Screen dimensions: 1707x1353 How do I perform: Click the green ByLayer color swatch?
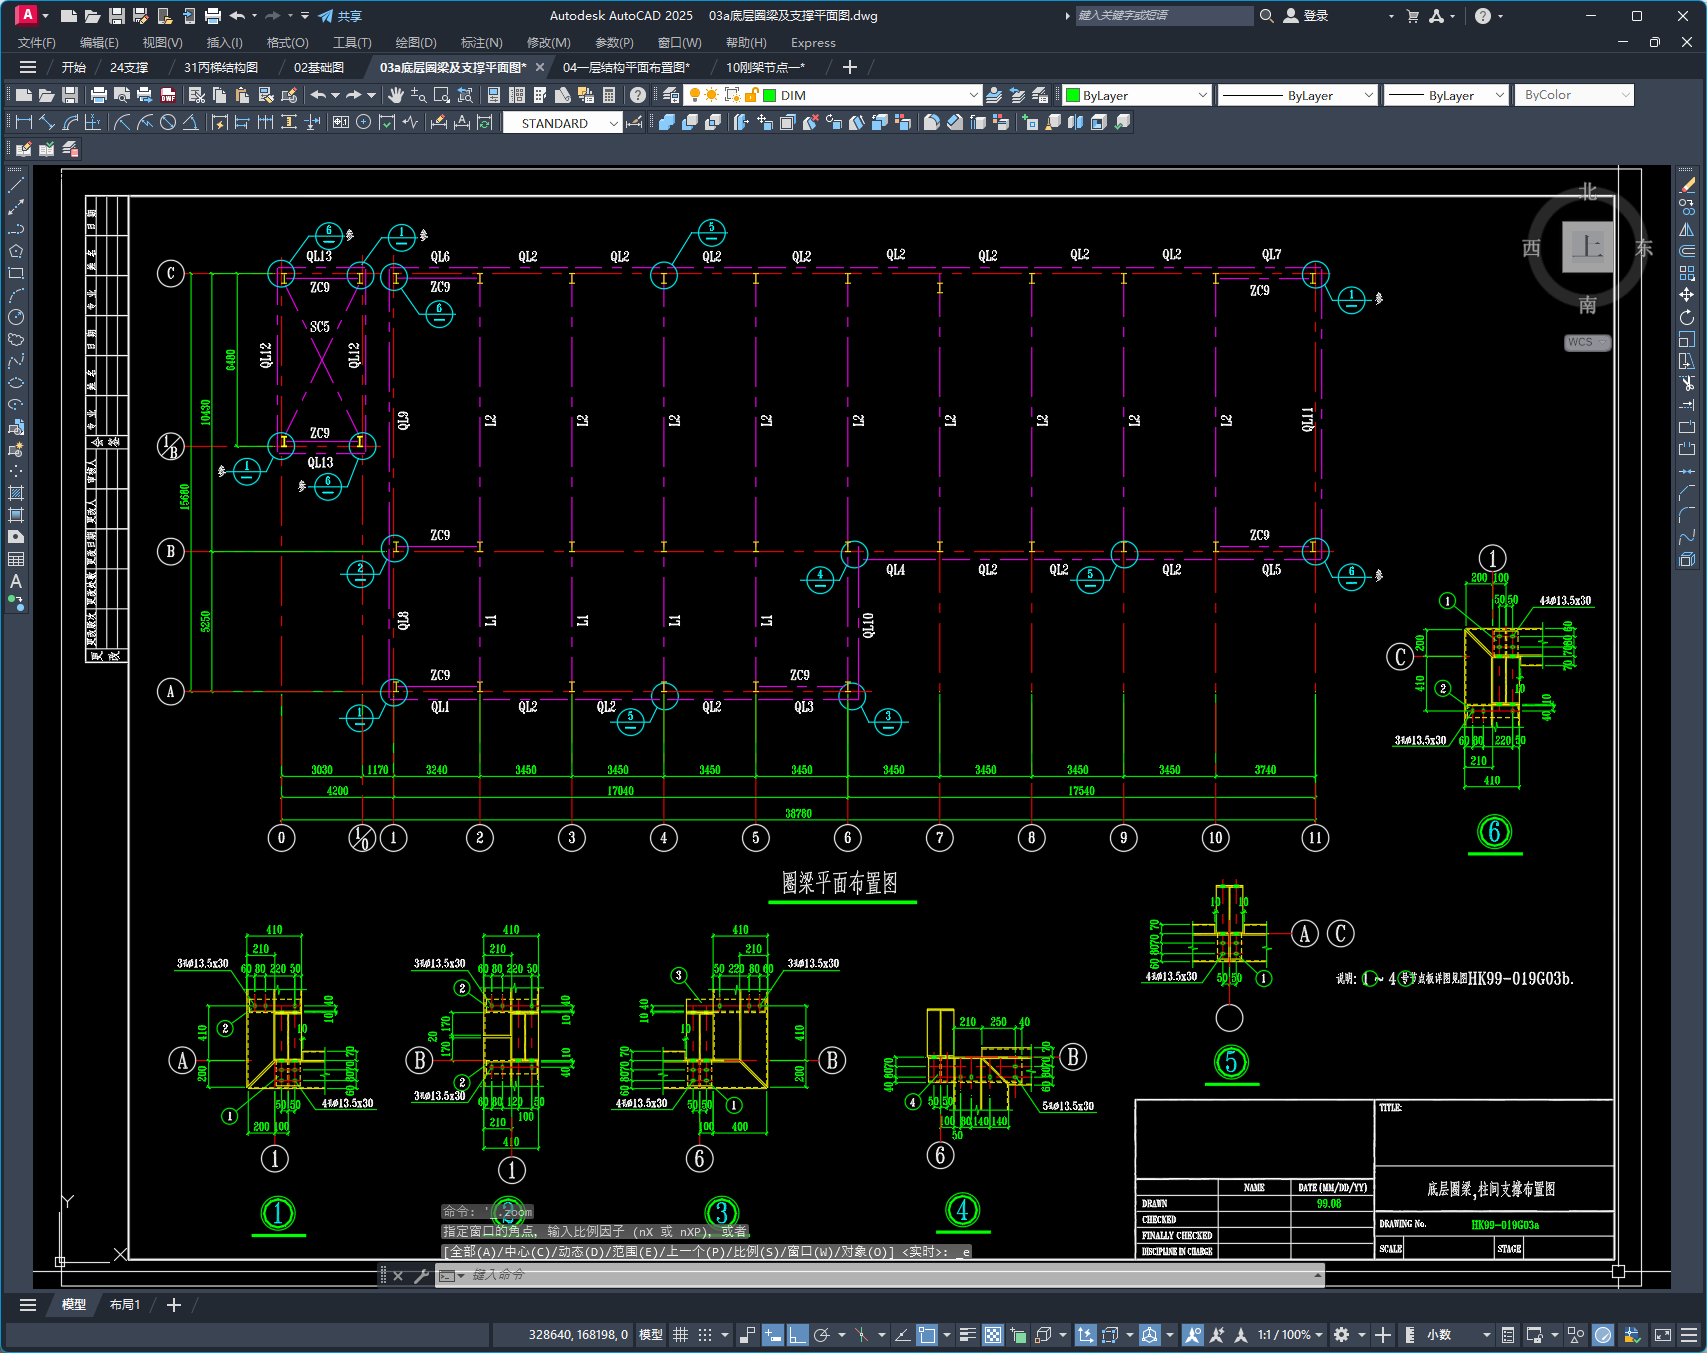coord(1073,95)
